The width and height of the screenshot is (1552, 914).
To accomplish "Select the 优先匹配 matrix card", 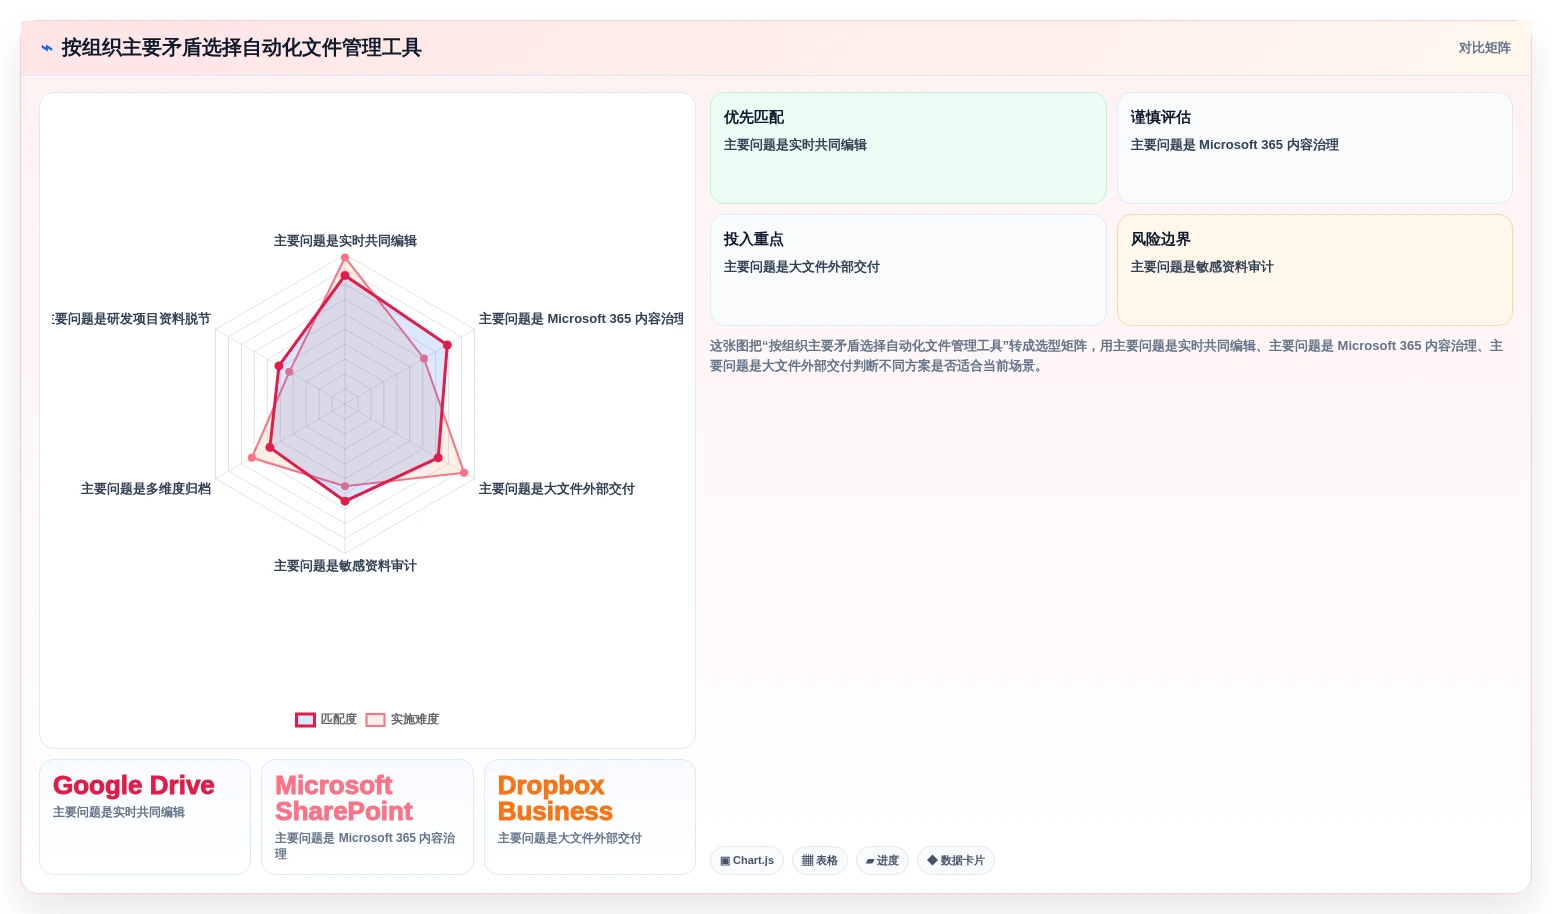I will [x=908, y=148].
